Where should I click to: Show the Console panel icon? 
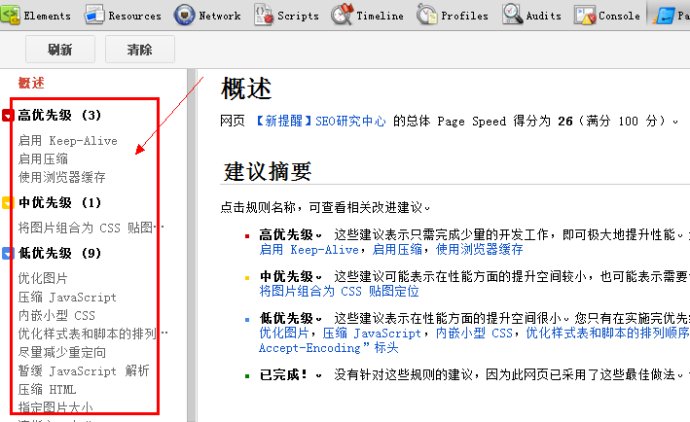(585, 15)
